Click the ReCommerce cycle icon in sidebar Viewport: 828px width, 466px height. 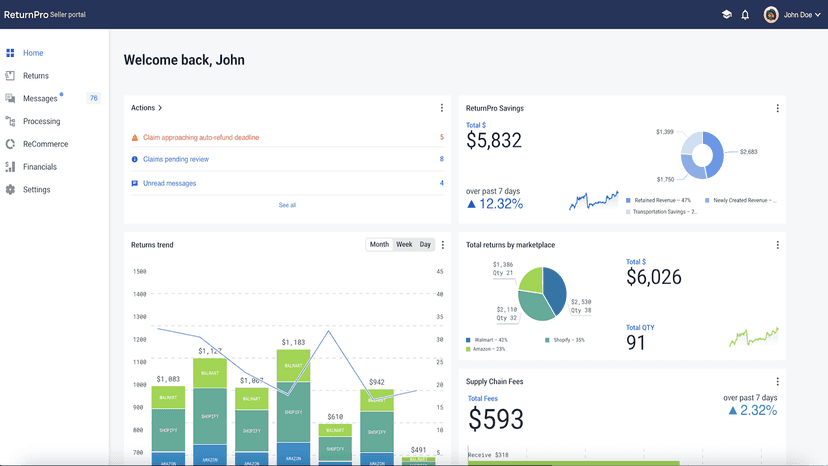pyautogui.click(x=10, y=144)
